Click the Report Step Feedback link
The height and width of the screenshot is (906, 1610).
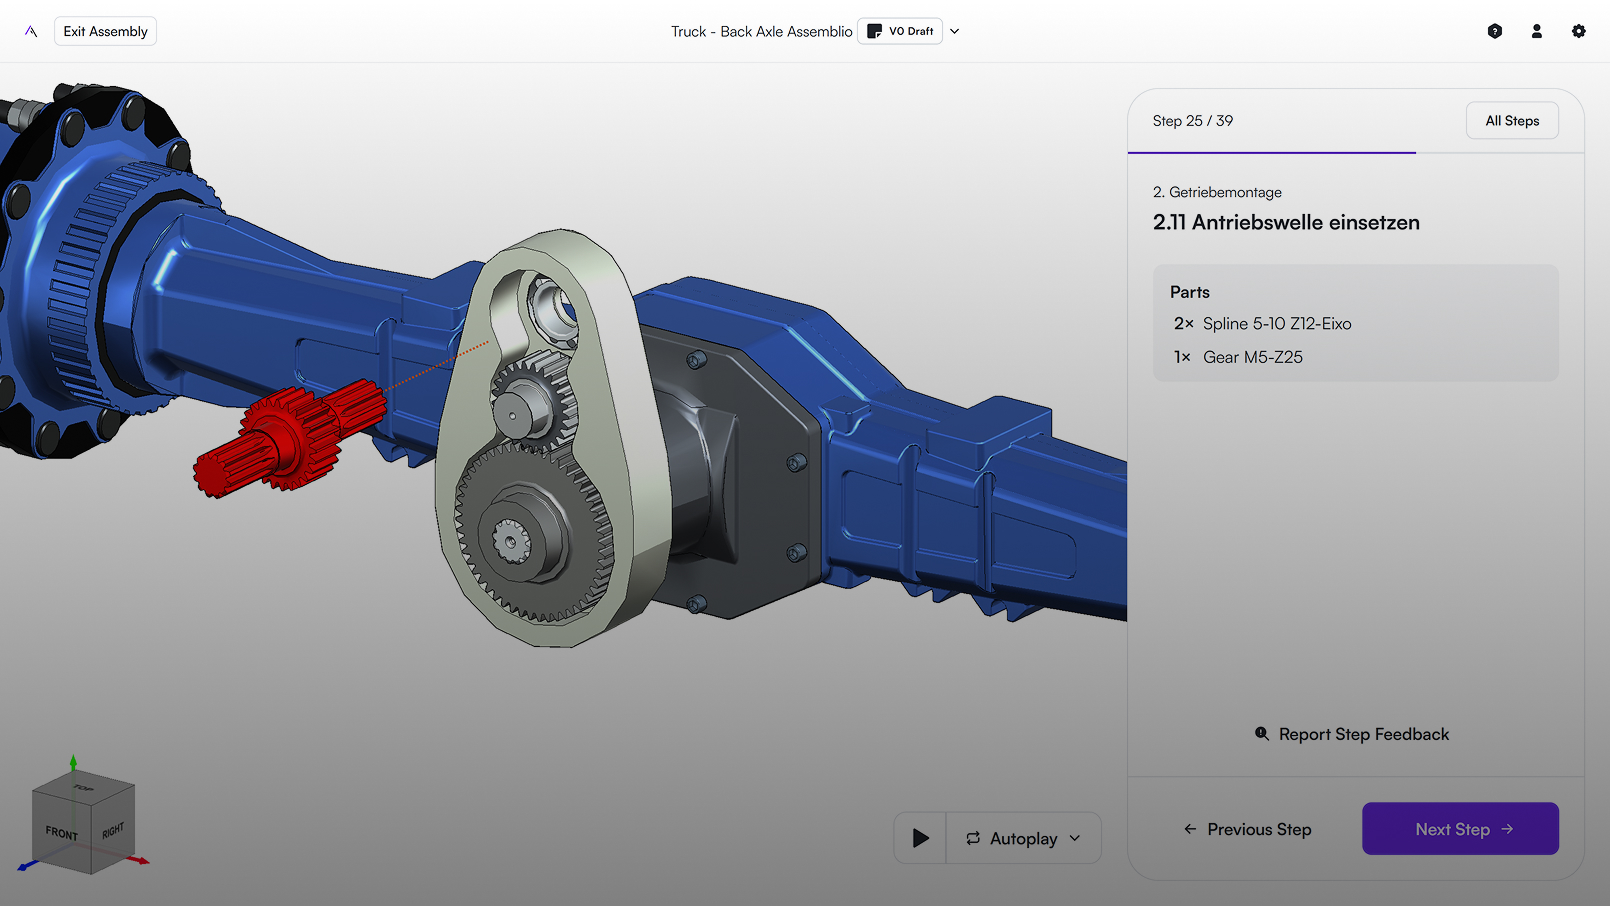pos(1352,734)
